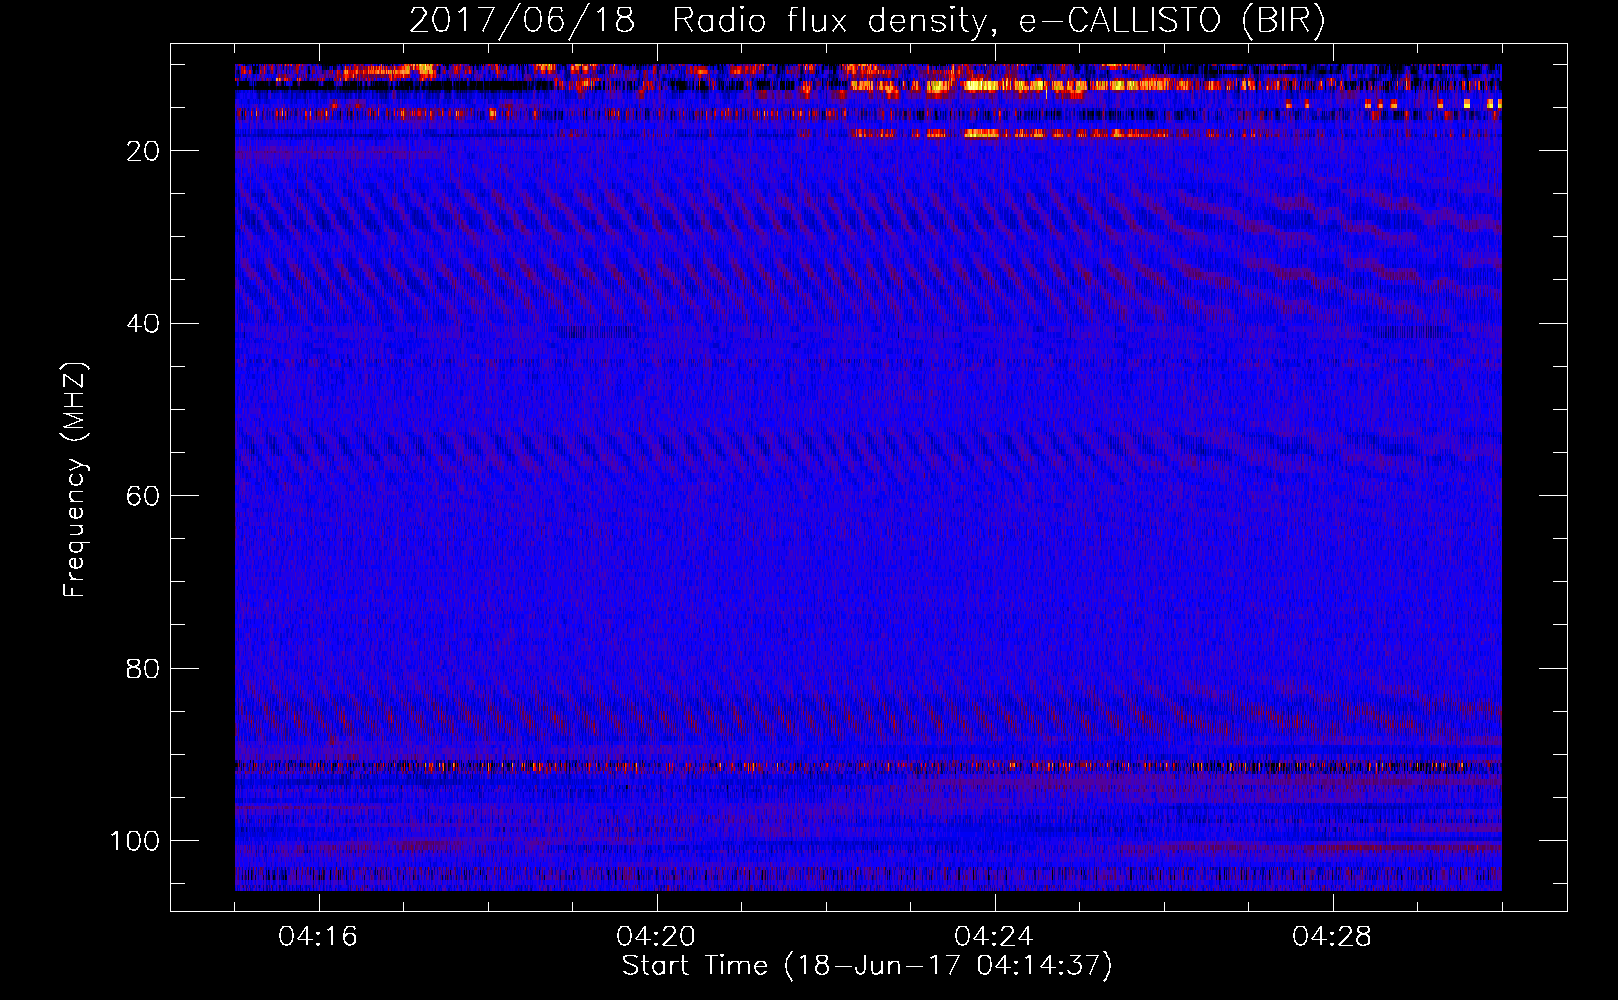Click the 100 MHz frequency tick label

[135, 841]
